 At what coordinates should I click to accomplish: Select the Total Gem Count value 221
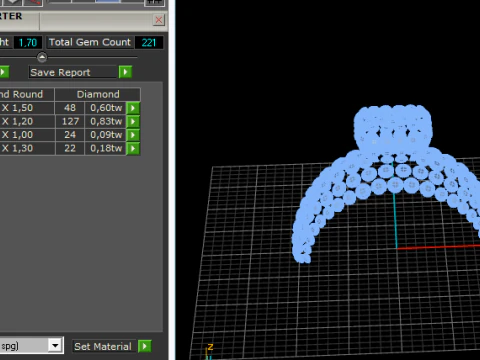pos(149,42)
